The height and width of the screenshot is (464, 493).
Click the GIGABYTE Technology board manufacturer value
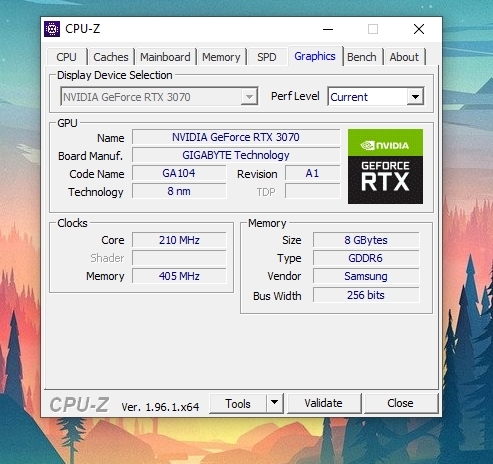click(236, 155)
